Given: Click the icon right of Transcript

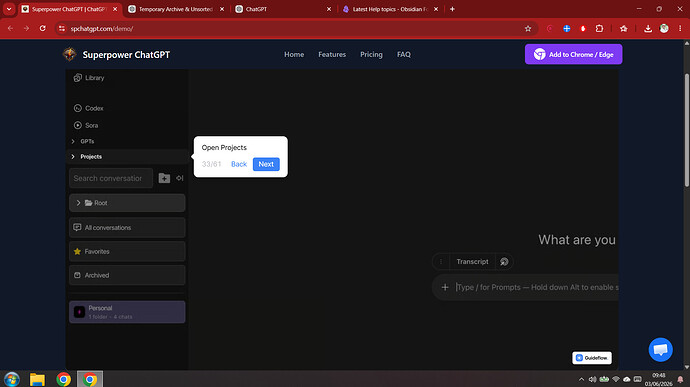Looking at the screenshot, I should point(504,262).
